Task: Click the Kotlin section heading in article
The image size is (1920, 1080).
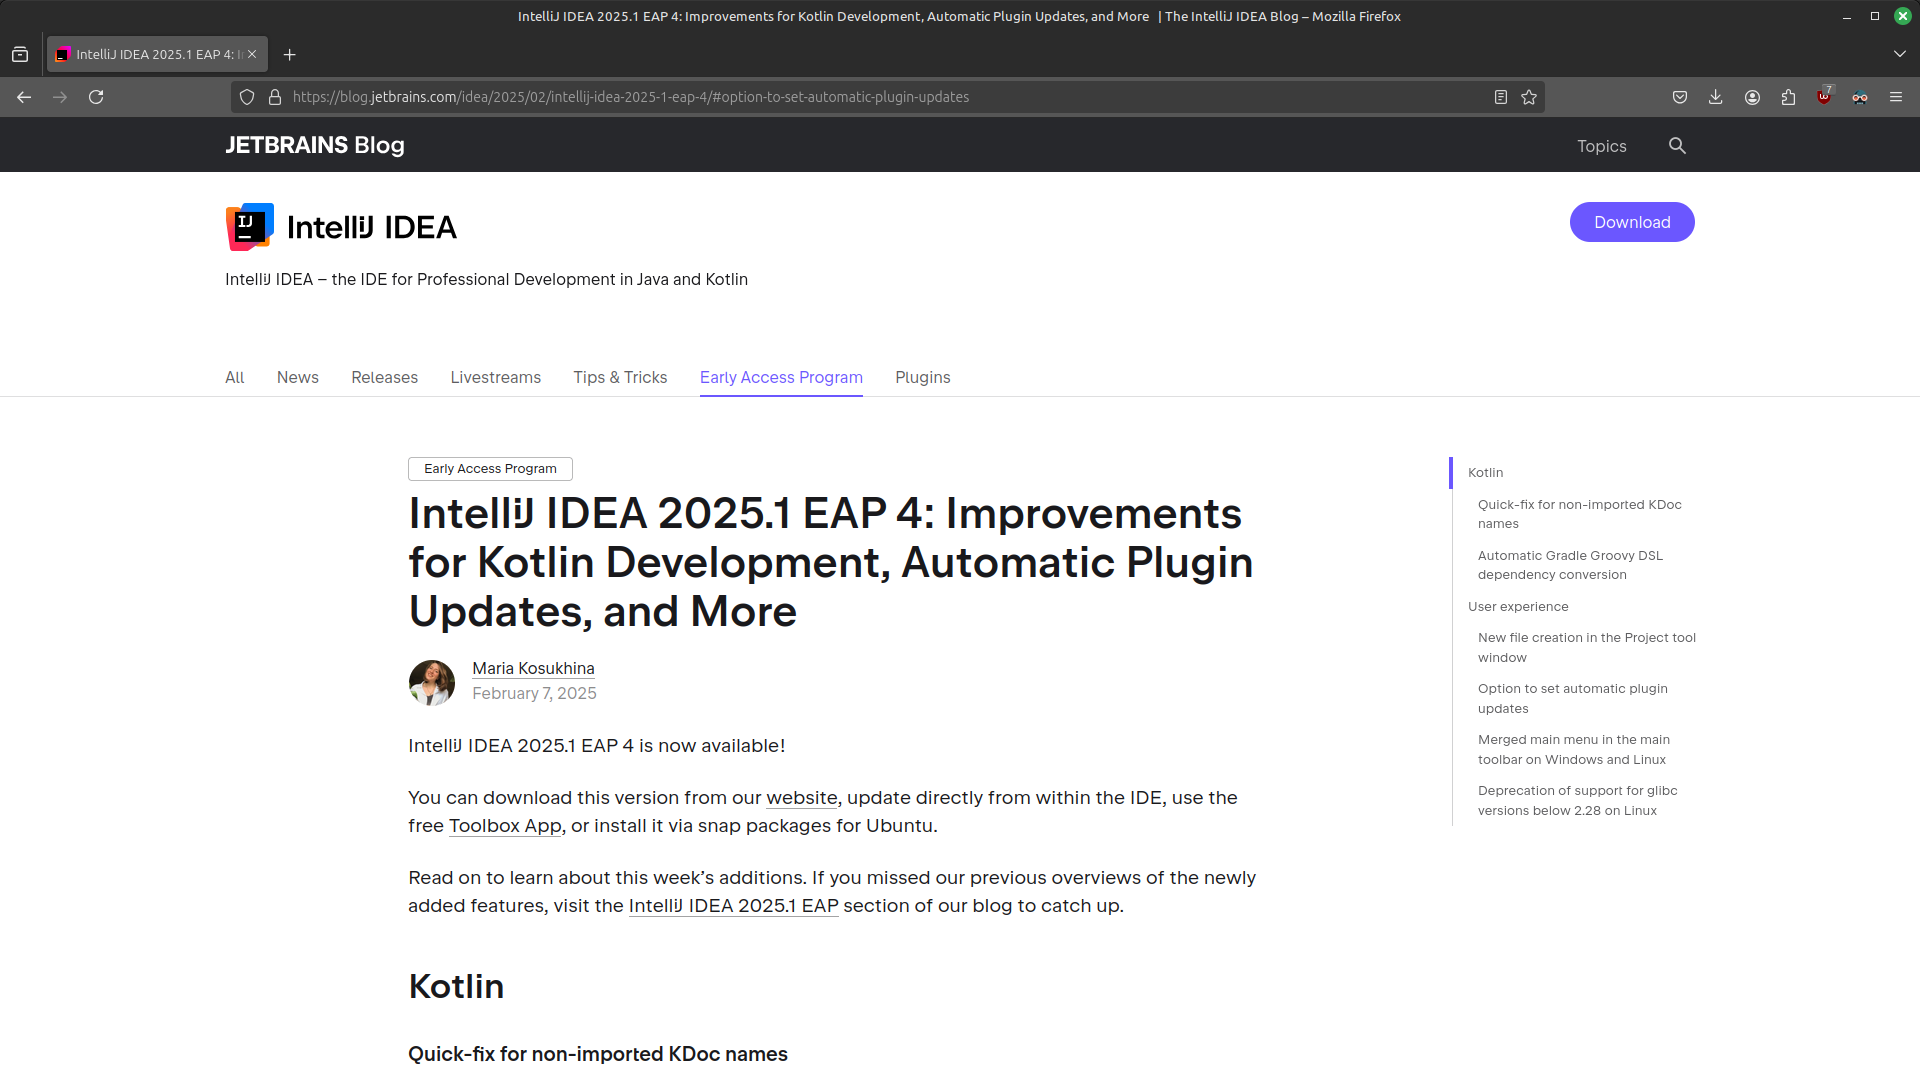Action: (456, 987)
